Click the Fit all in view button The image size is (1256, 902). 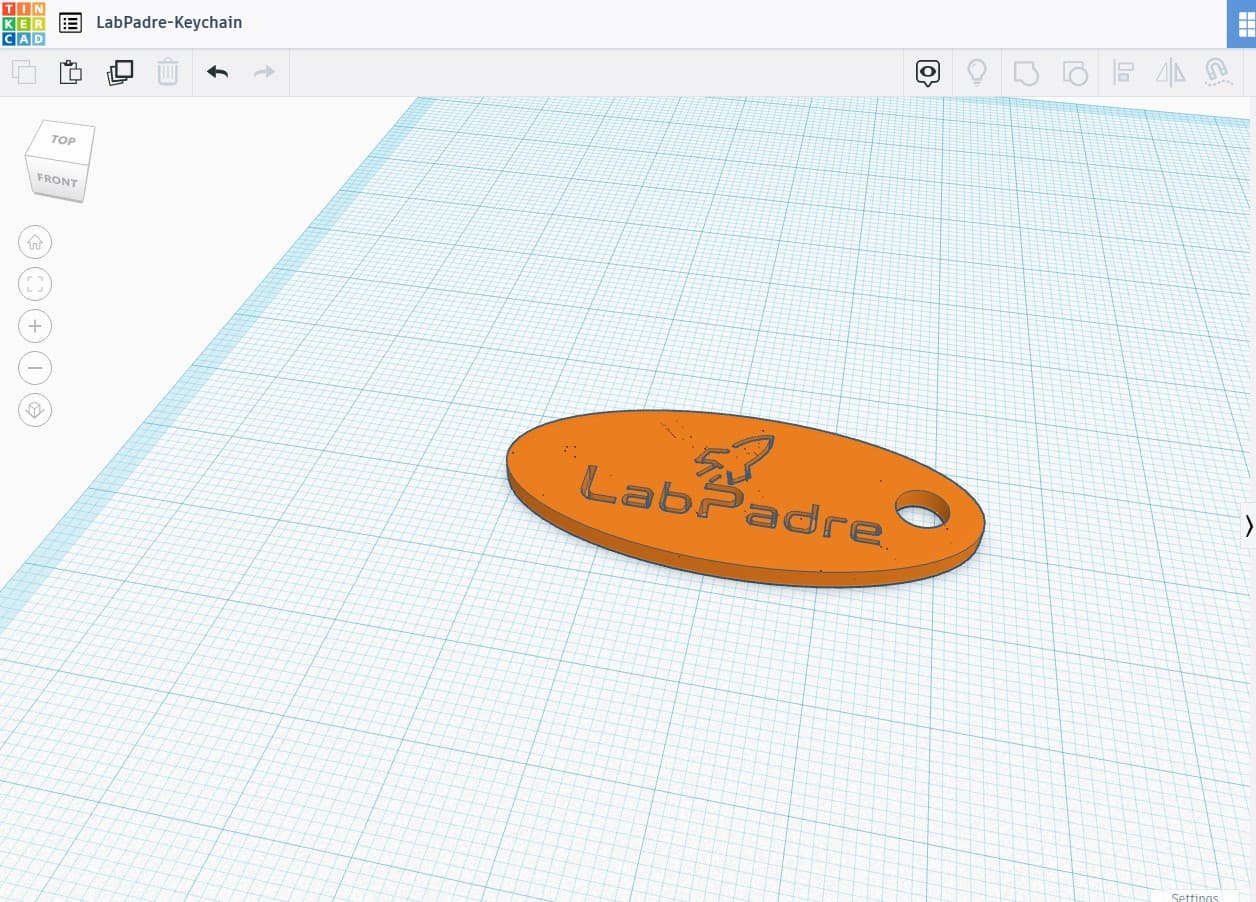35,284
